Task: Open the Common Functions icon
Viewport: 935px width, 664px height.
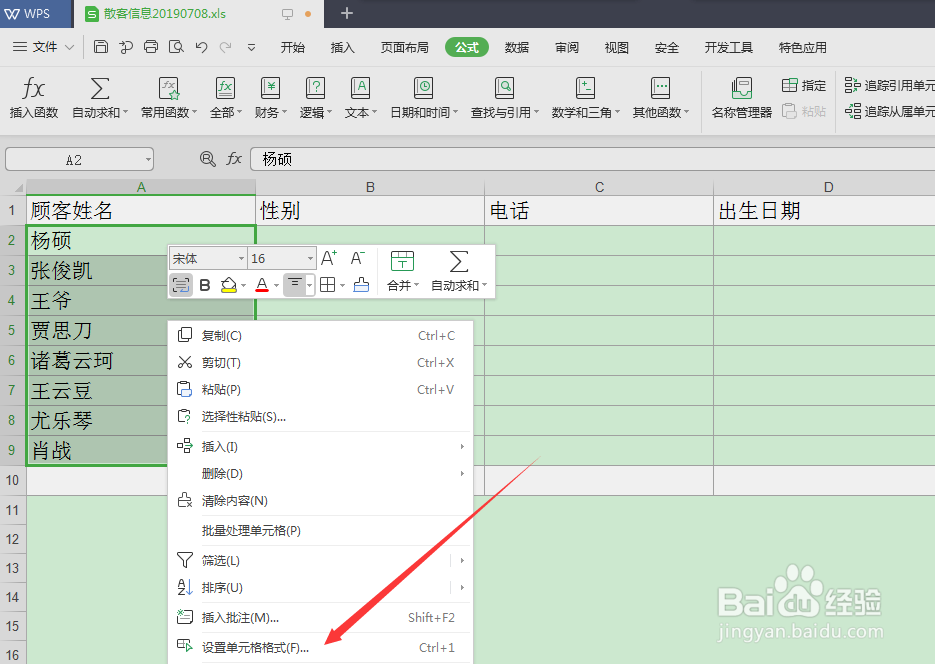Action: (x=169, y=89)
